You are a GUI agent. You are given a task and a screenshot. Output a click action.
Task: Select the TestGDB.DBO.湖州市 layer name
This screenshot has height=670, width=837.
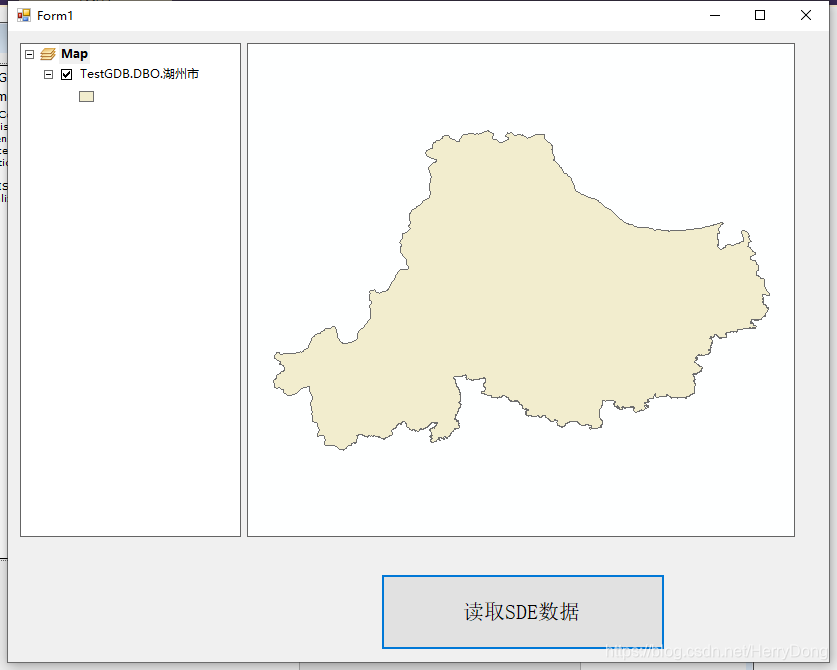138,73
